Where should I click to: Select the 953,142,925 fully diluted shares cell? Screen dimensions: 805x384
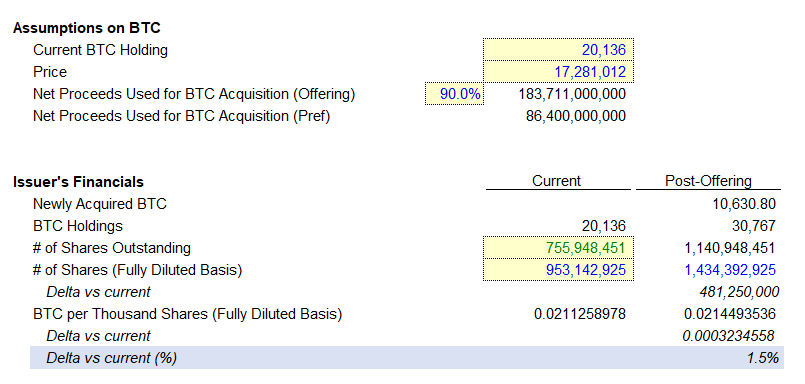(x=558, y=270)
